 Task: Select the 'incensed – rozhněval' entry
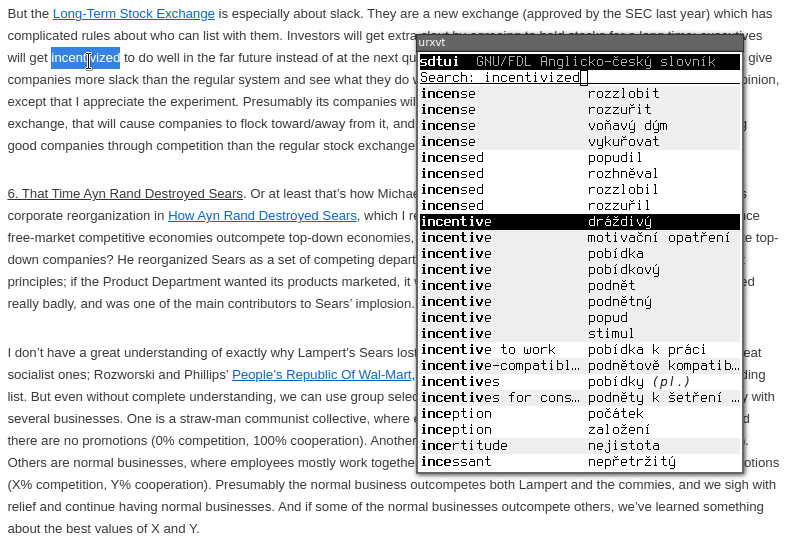579,174
